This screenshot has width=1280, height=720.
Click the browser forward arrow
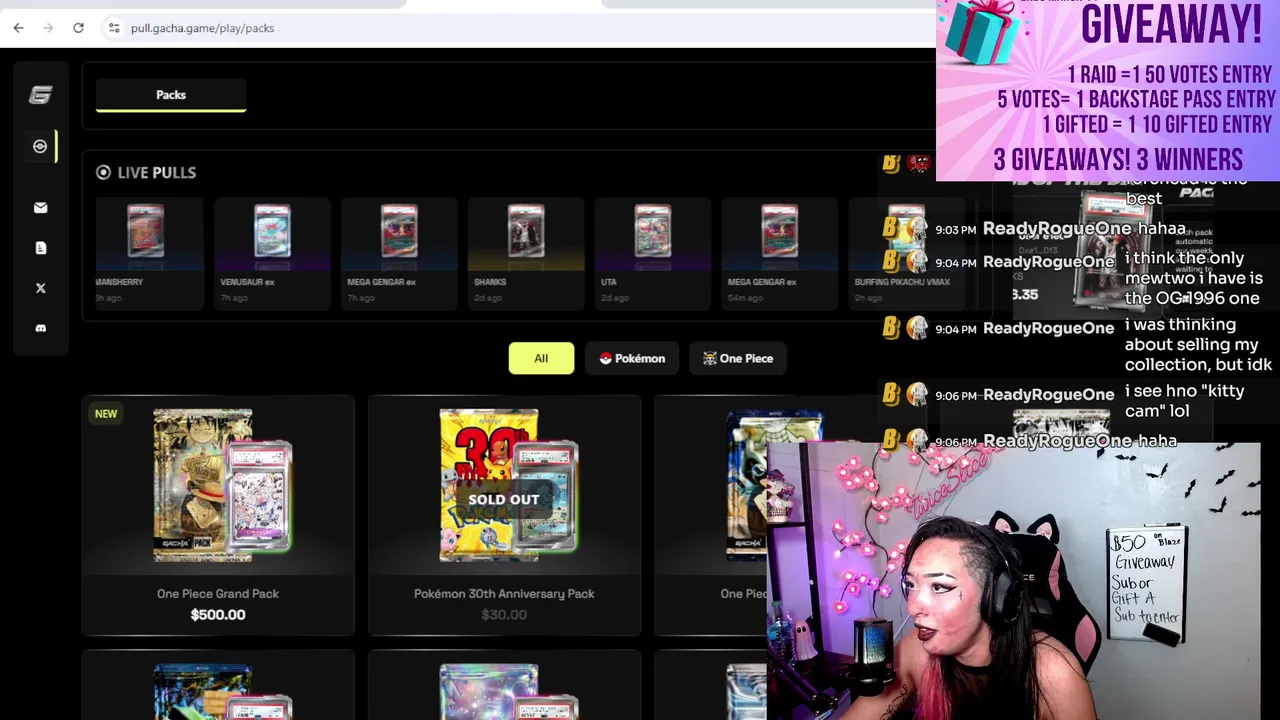48,28
